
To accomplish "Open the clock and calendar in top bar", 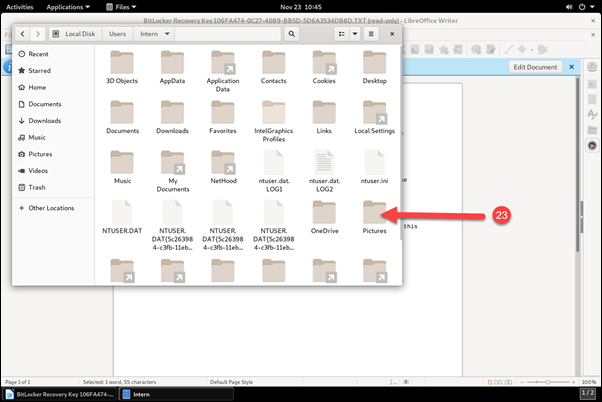I will point(301,7).
